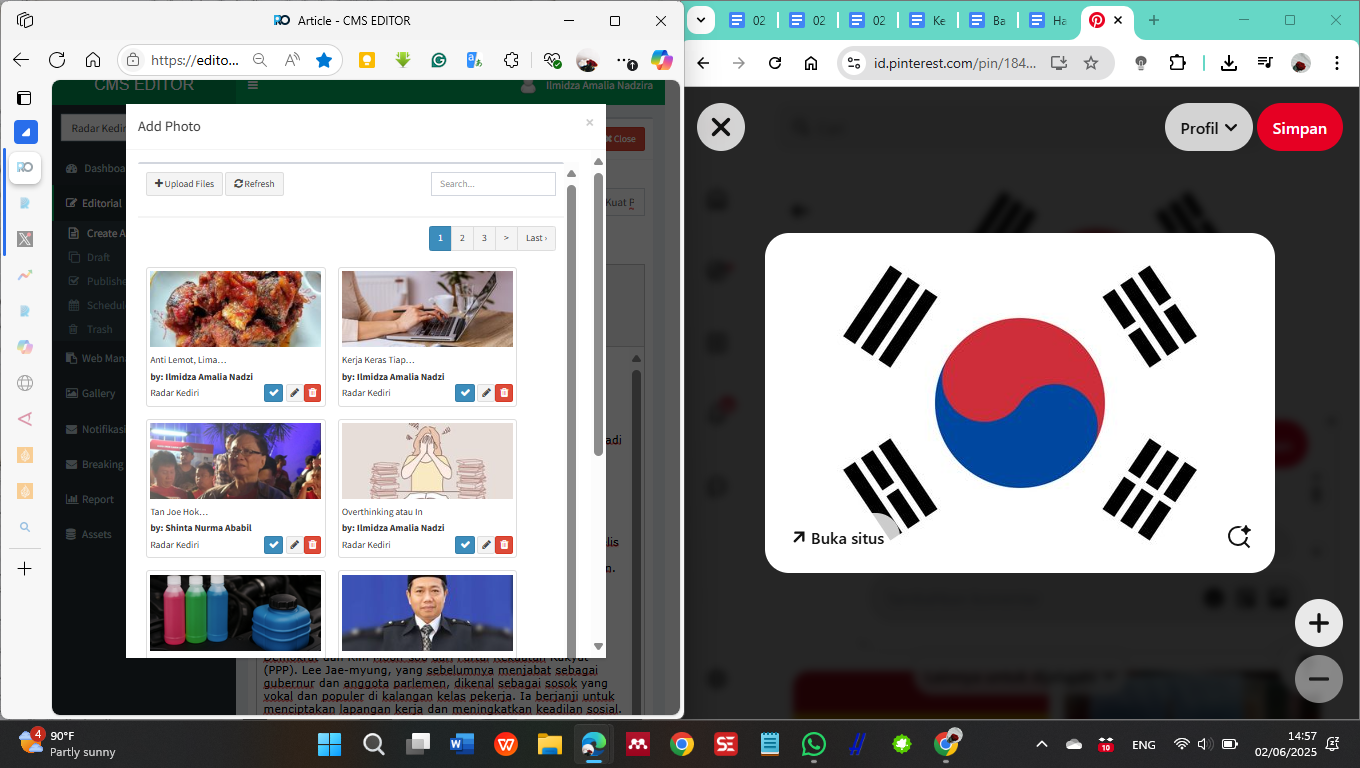Delete the Tan Joe Hok photo
1360x768 pixels.
point(312,545)
